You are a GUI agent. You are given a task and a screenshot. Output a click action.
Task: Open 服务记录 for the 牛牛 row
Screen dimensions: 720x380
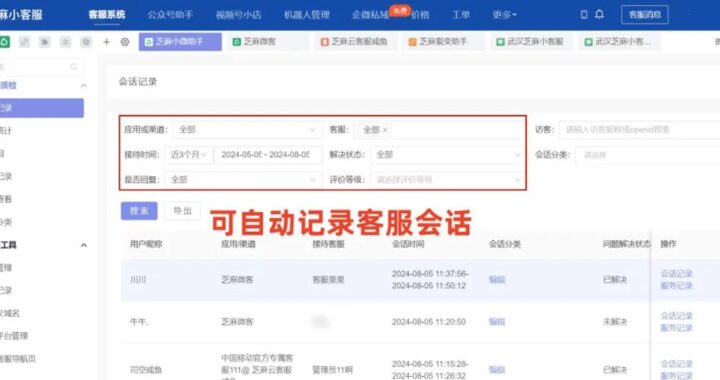click(676, 328)
